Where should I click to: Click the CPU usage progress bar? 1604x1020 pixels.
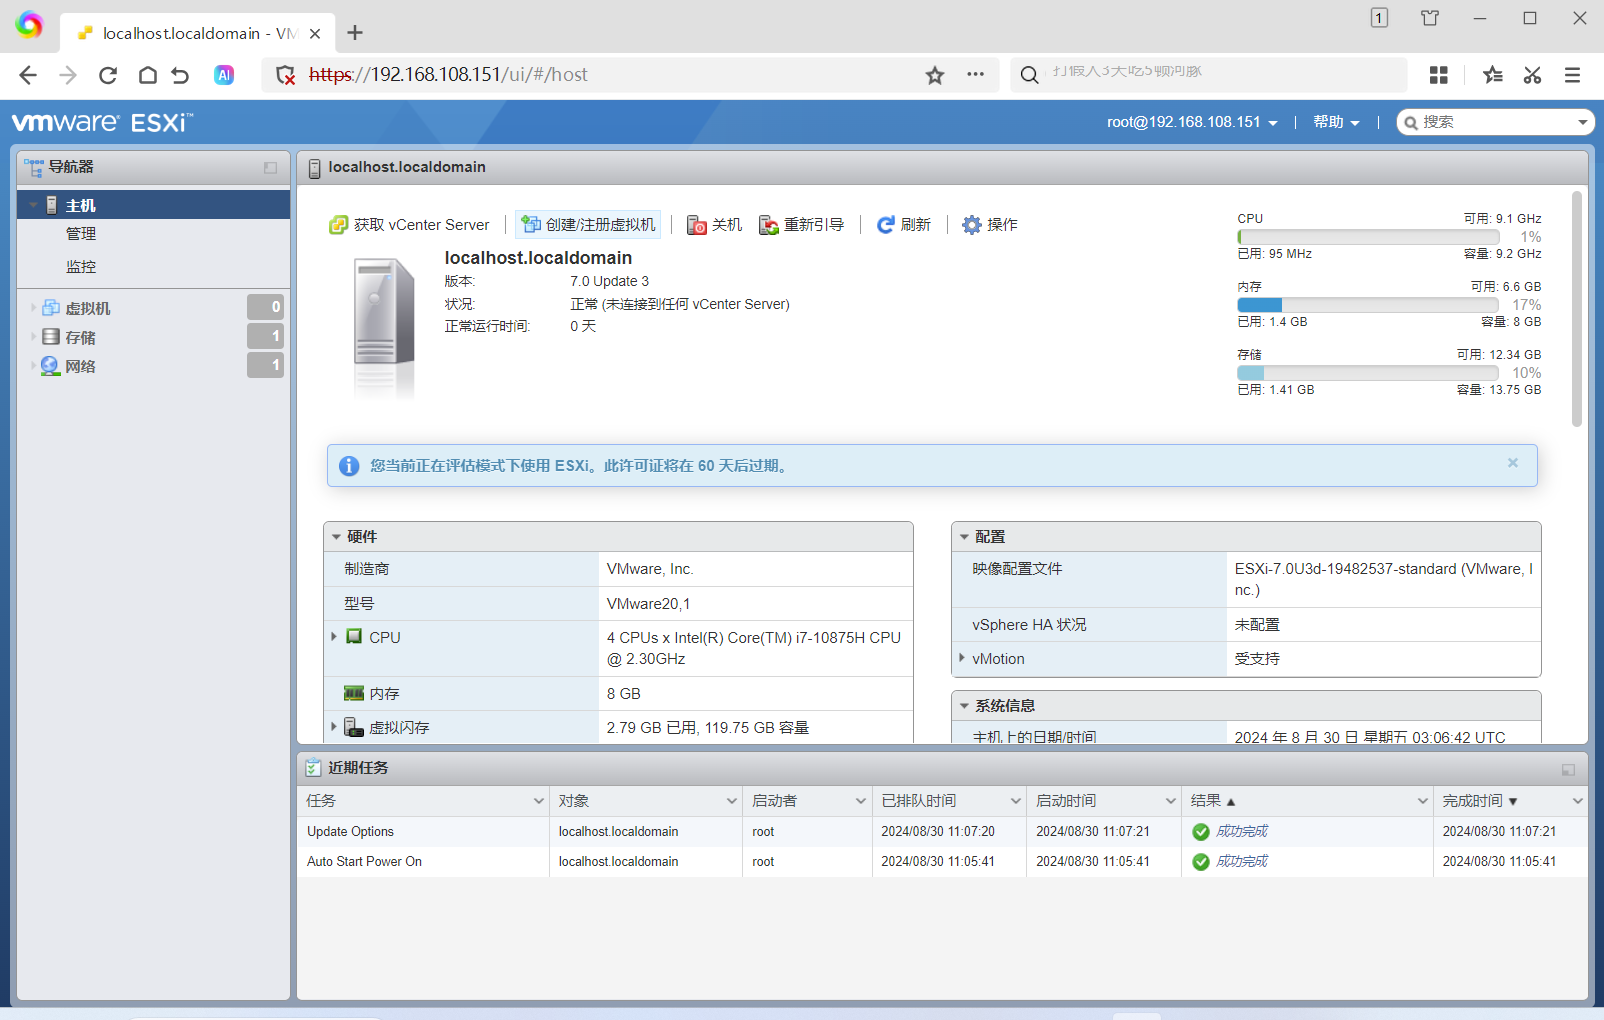pos(1368,237)
